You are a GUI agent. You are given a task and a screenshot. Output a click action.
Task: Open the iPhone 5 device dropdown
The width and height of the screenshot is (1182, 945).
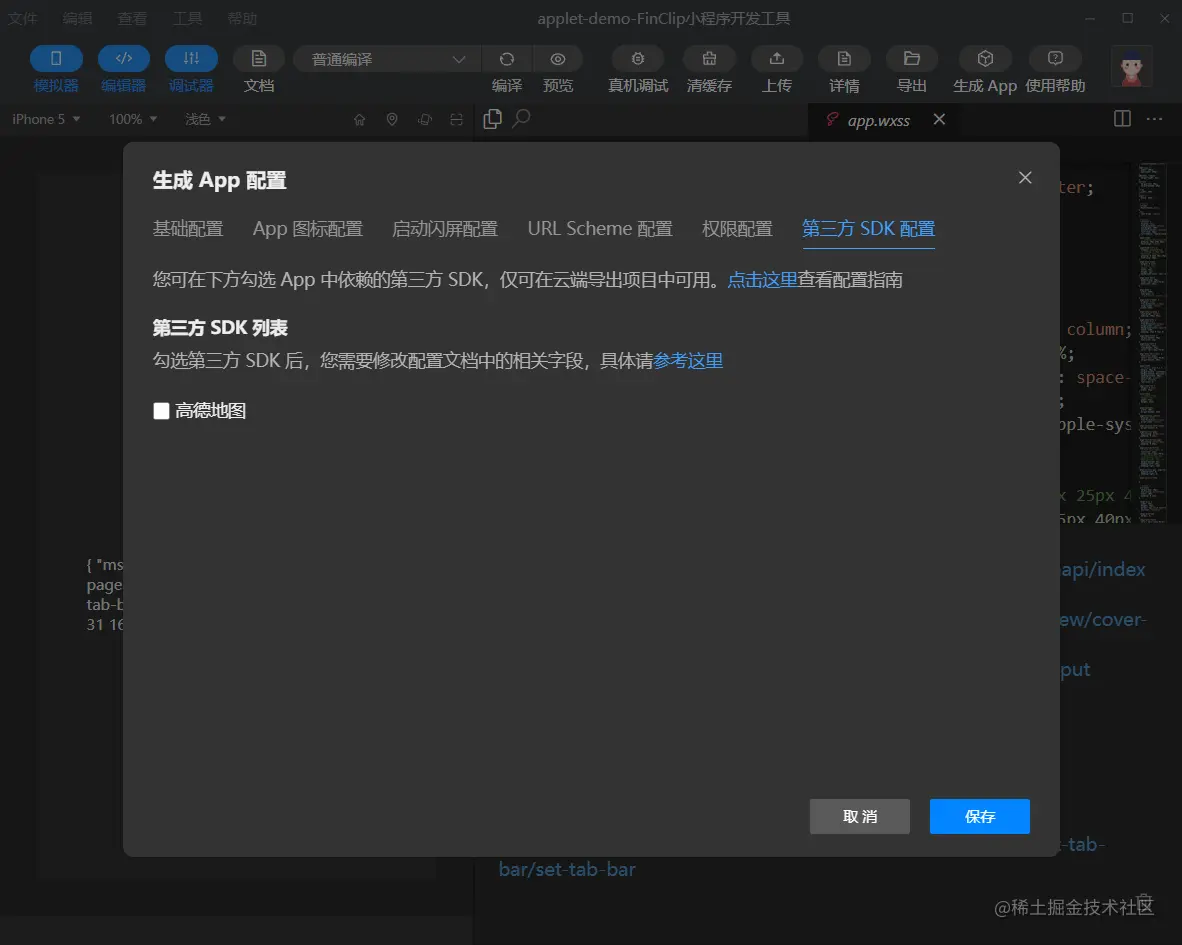[46, 119]
